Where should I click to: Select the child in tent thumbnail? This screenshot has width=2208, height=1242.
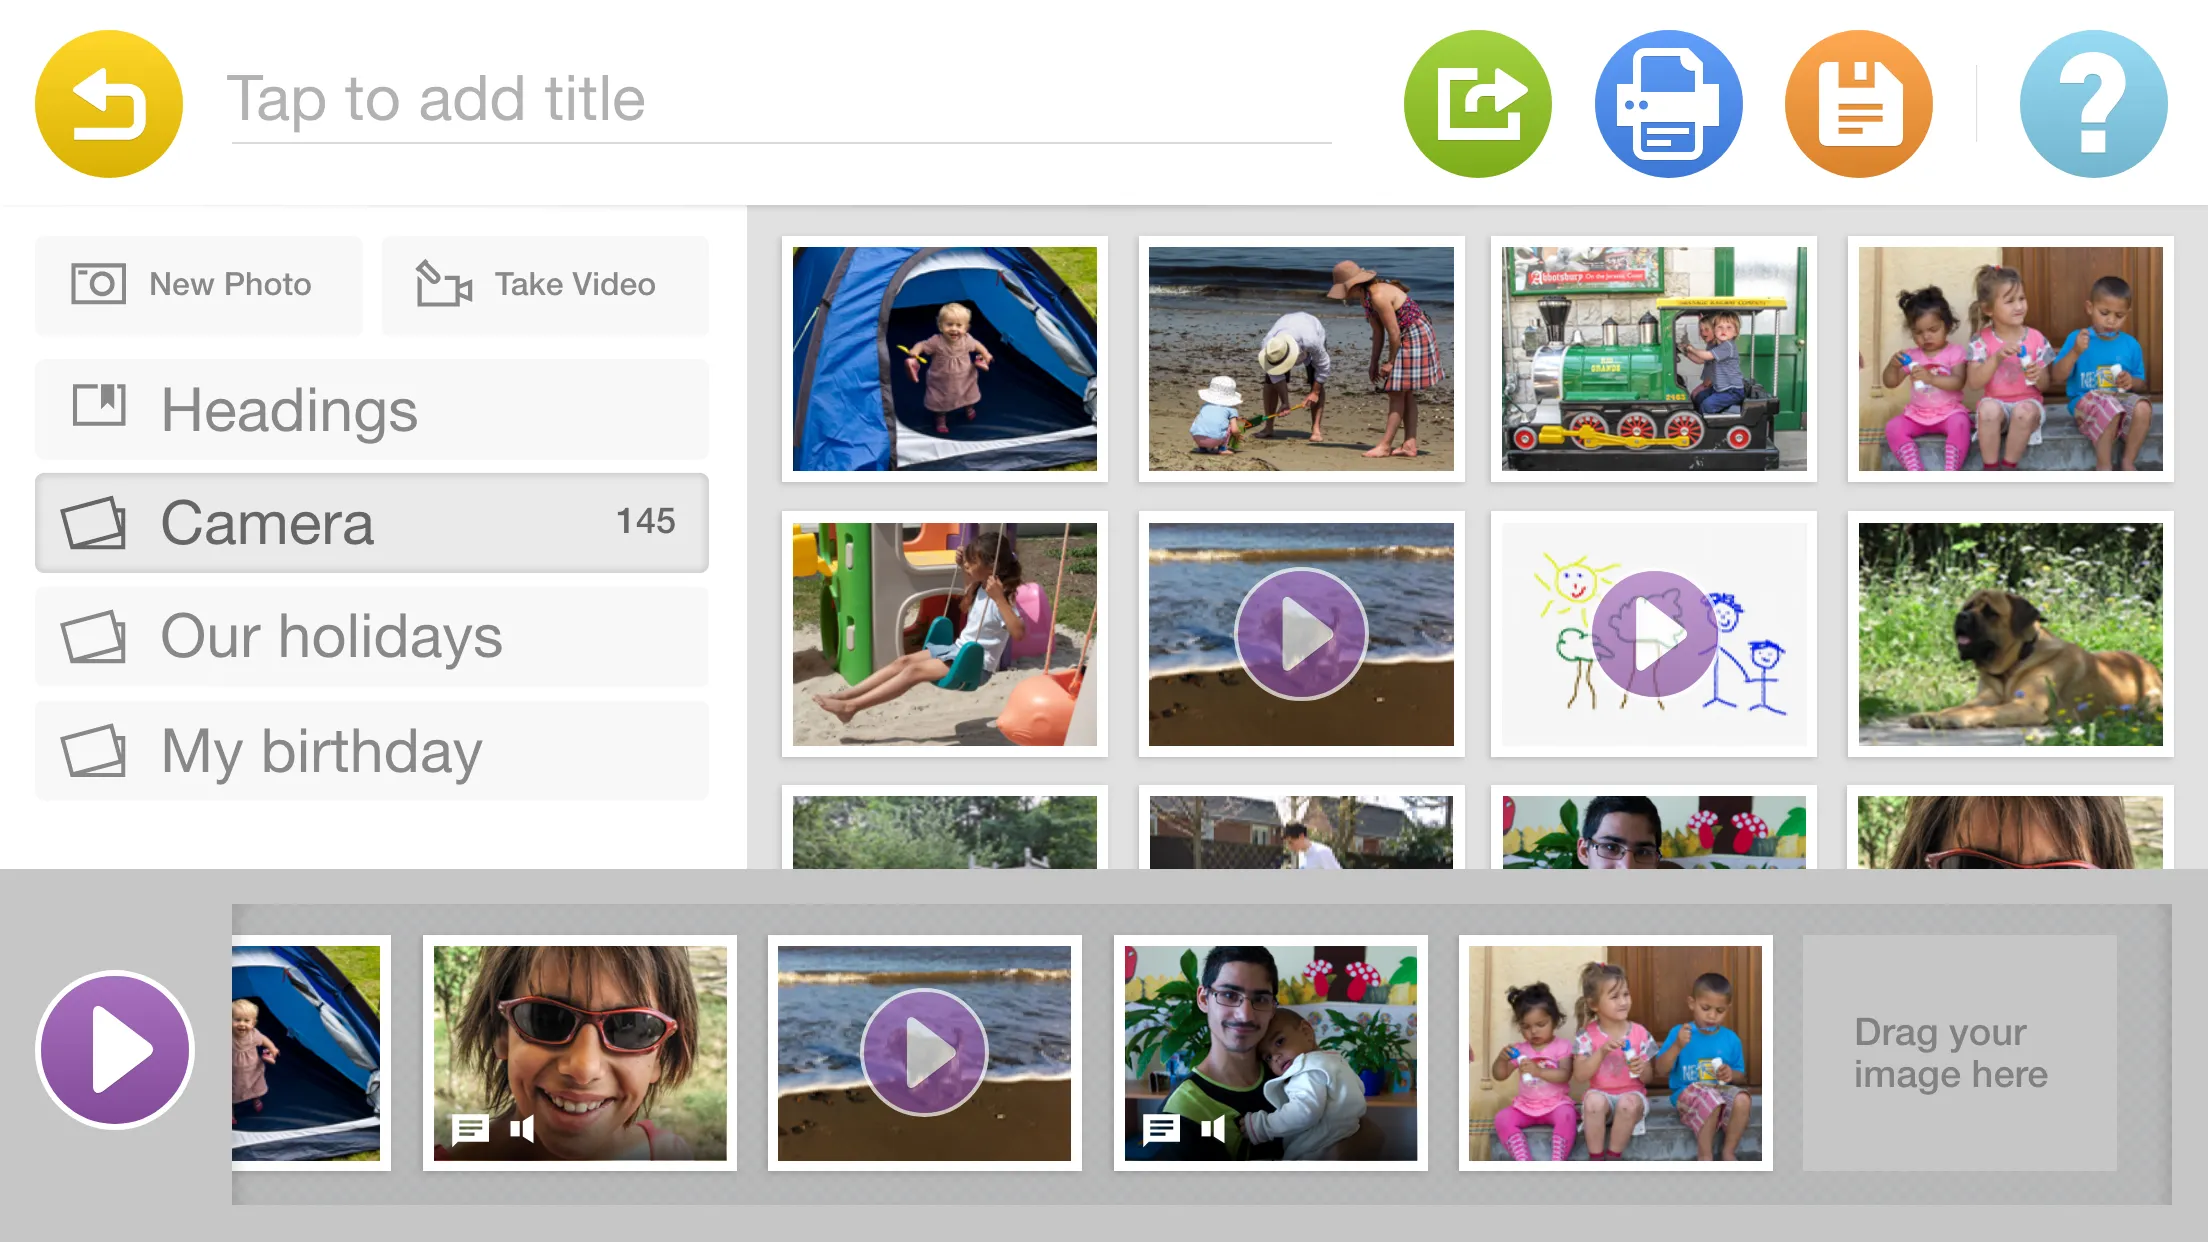942,355
